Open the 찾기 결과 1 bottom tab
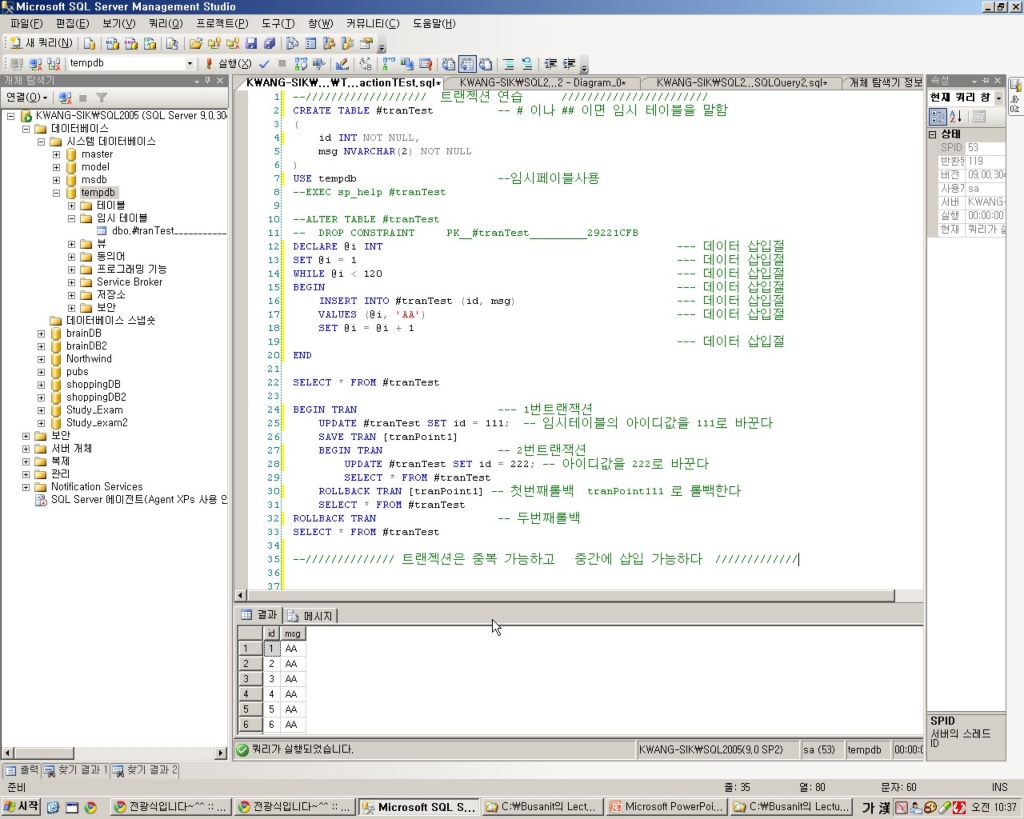Image resolution: width=1024 pixels, height=819 pixels. (76, 771)
